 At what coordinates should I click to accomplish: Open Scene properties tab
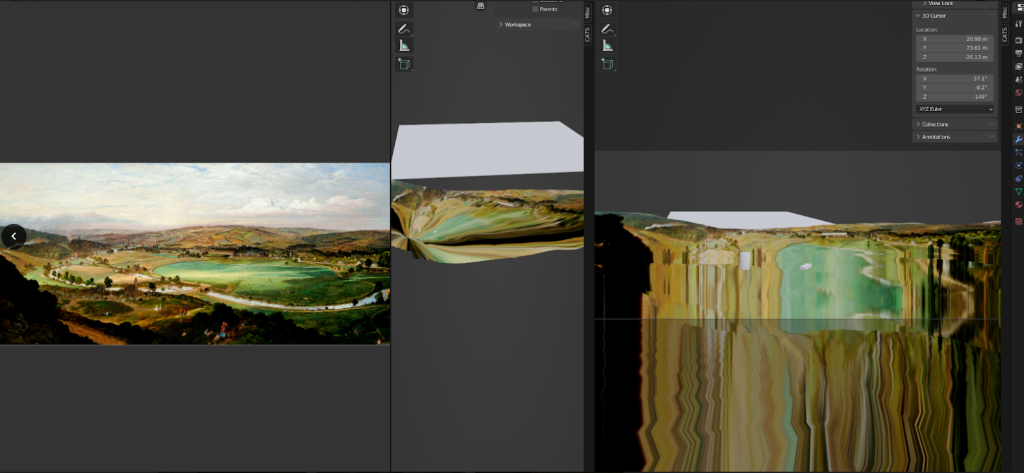[x=1018, y=80]
